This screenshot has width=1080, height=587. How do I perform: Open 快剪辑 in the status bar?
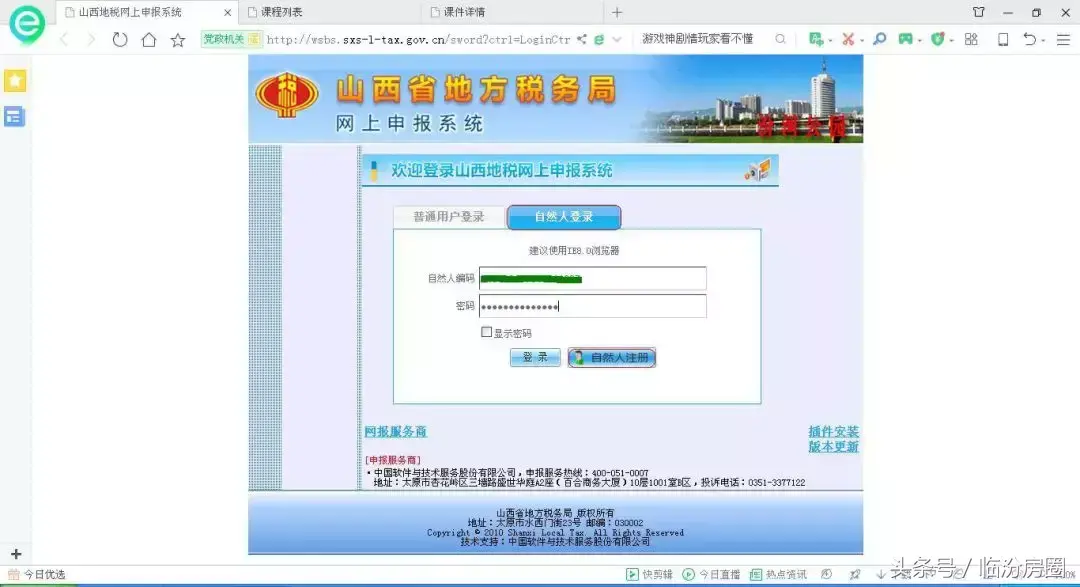(649, 574)
